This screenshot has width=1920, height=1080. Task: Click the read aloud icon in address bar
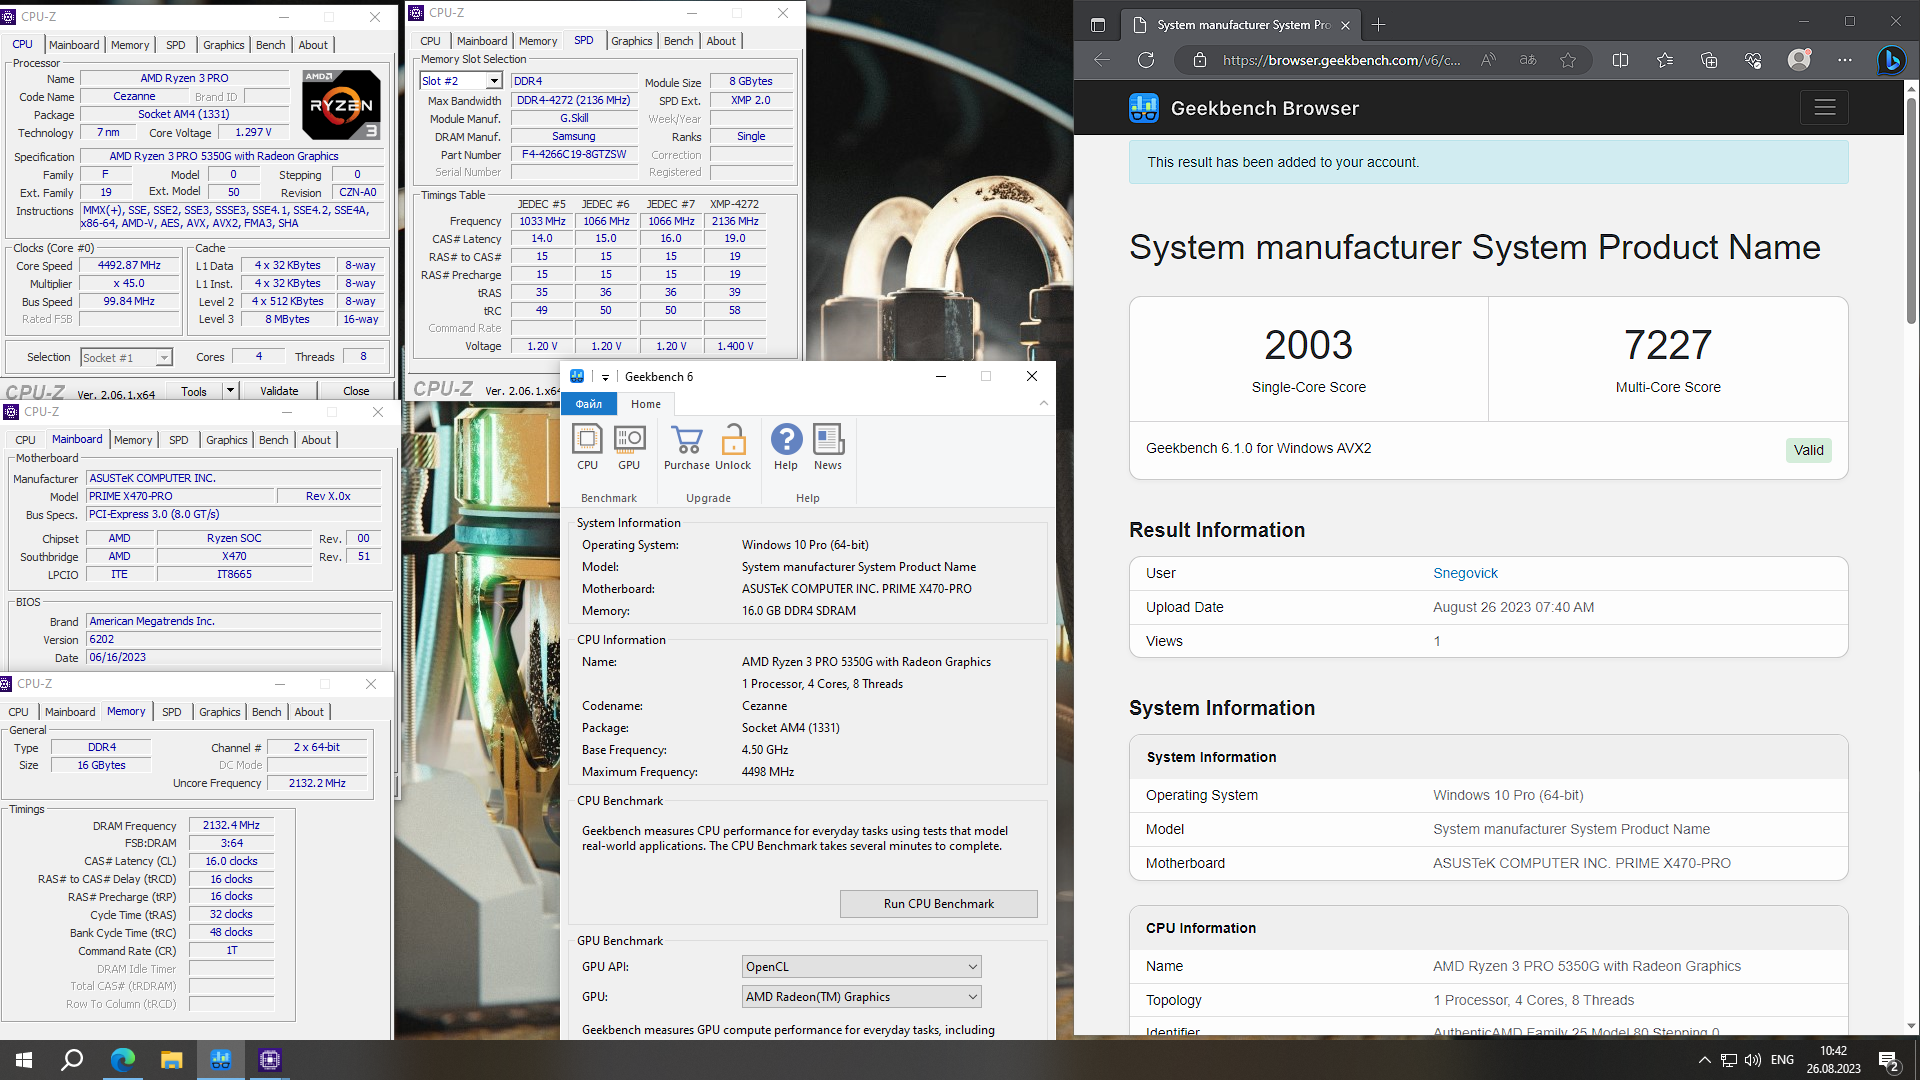(1489, 60)
